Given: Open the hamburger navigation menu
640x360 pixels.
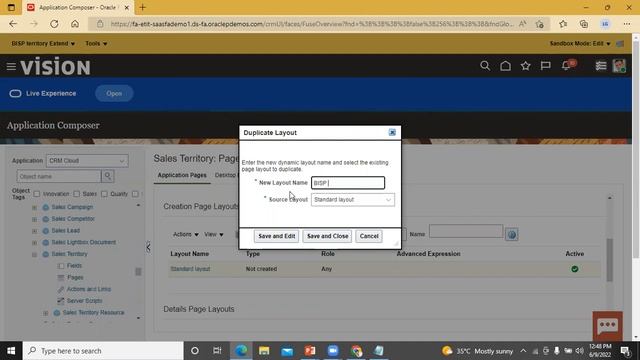Looking at the screenshot, I should (11, 66).
